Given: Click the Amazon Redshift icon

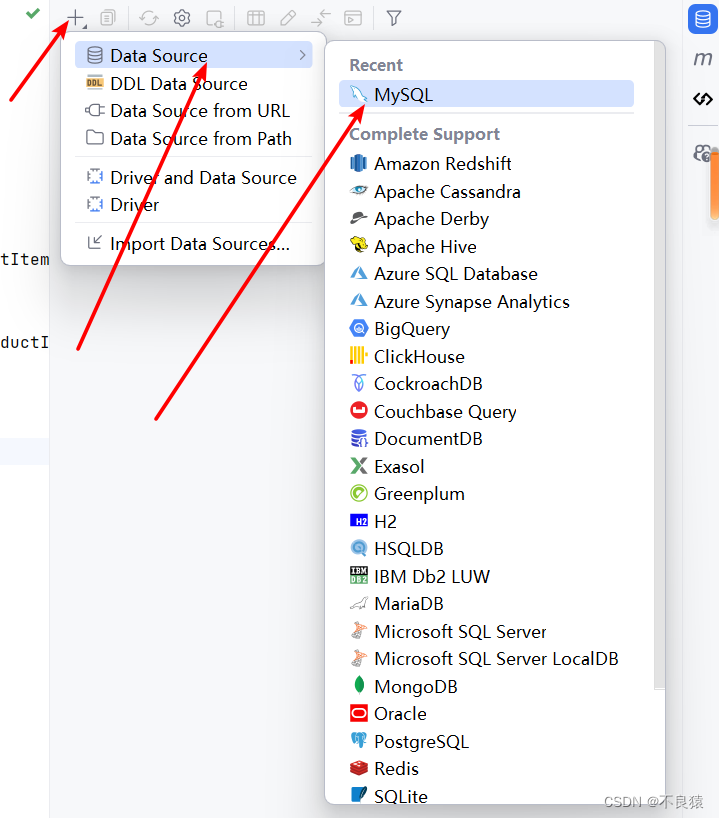Looking at the screenshot, I should coord(358,163).
